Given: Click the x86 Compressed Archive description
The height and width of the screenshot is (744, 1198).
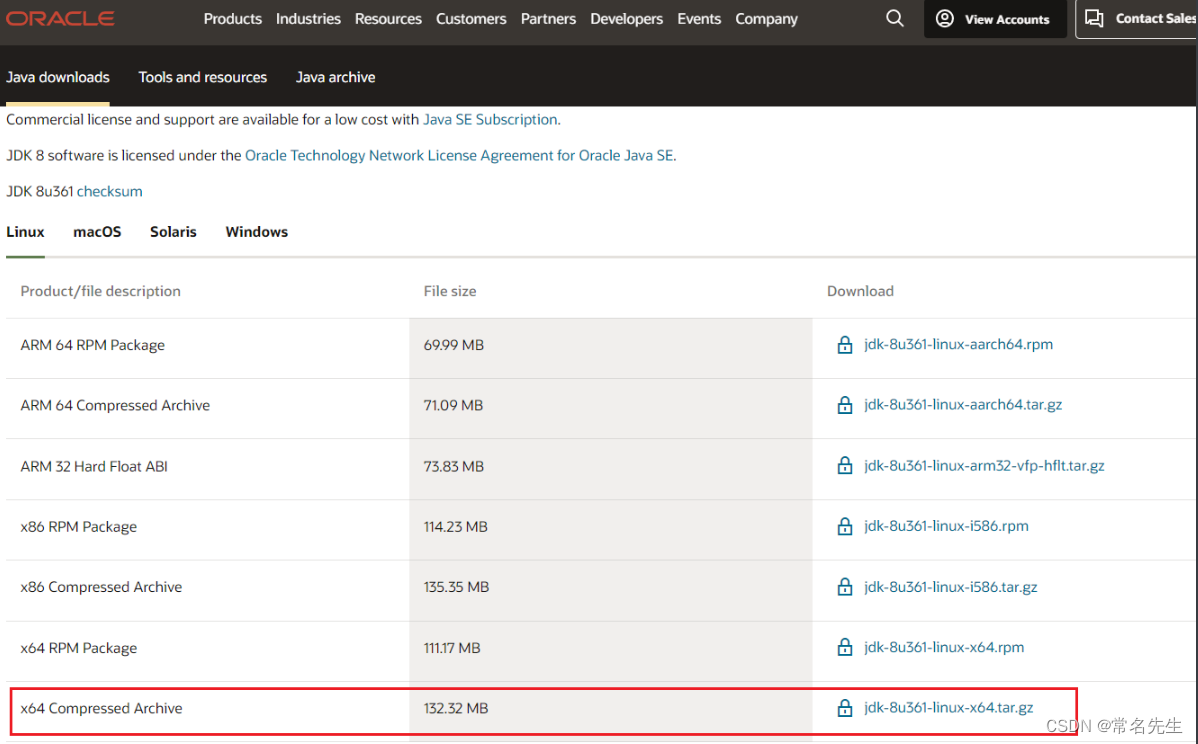Looking at the screenshot, I should click(101, 587).
